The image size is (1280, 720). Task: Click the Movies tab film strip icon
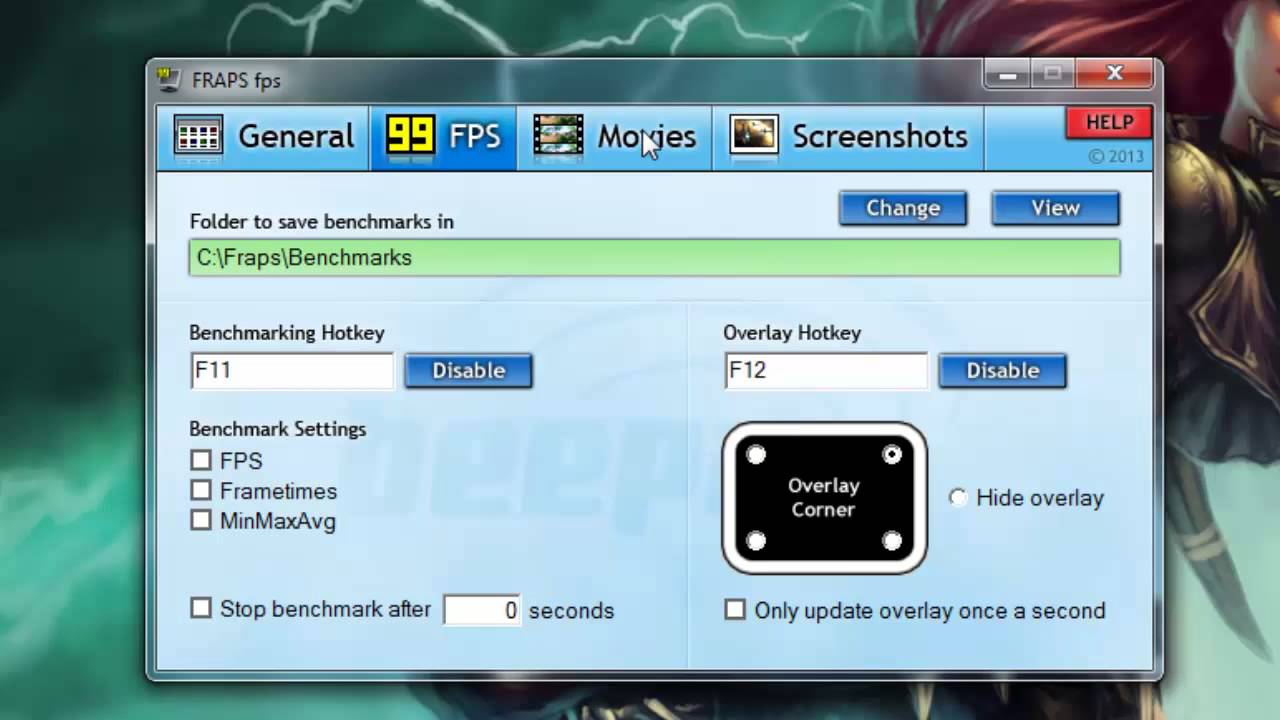coord(558,136)
